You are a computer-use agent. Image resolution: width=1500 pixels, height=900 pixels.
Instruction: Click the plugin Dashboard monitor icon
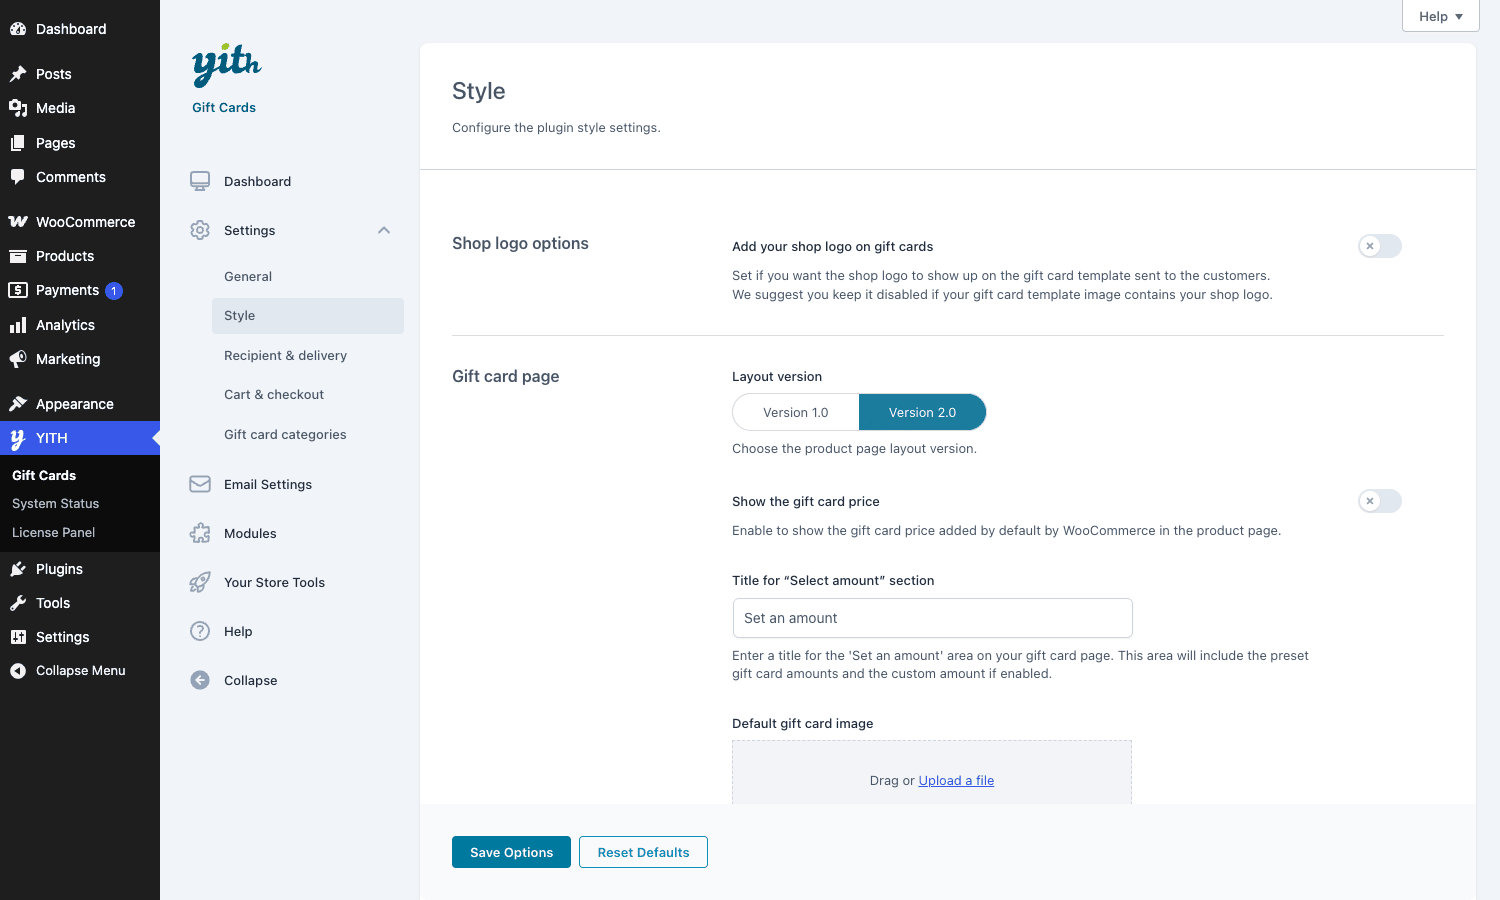pyautogui.click(x=200, y=181)
